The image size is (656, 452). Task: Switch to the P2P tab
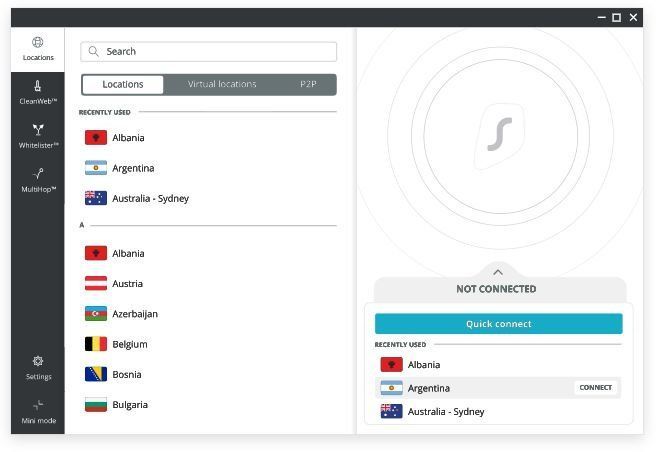[308, 85]
